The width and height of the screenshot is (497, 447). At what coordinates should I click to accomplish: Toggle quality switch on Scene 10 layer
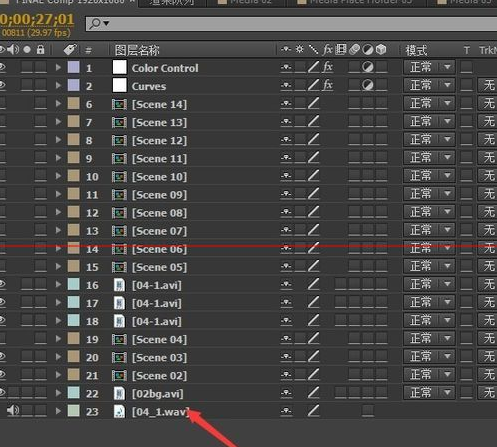pos(313,176)
